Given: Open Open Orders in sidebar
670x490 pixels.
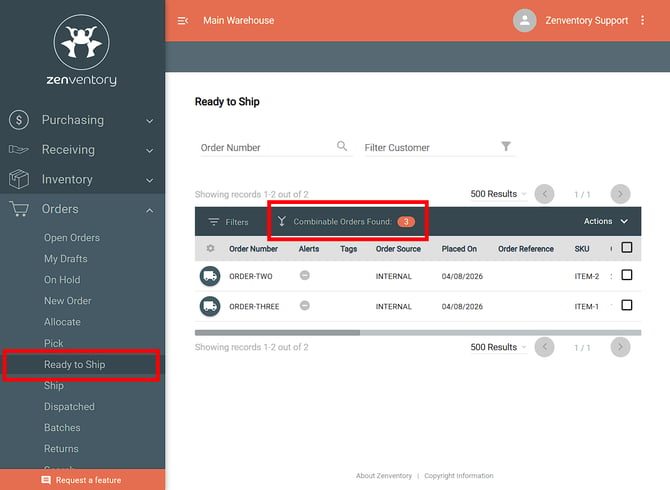Looking at the screenshot, I should [x=72, y=238].
